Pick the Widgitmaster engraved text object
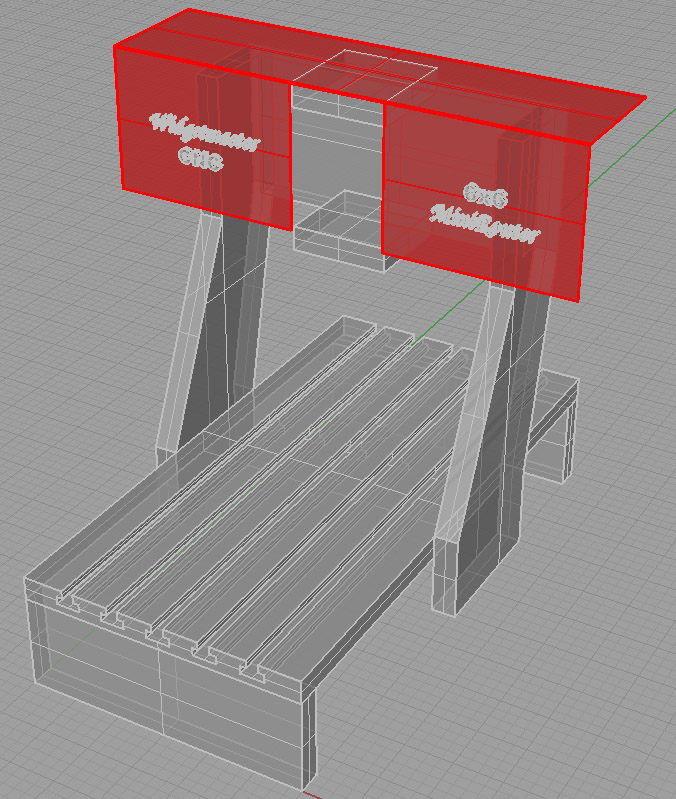The image size is (676, 799). pyautogui.click(x=204, y=132)
